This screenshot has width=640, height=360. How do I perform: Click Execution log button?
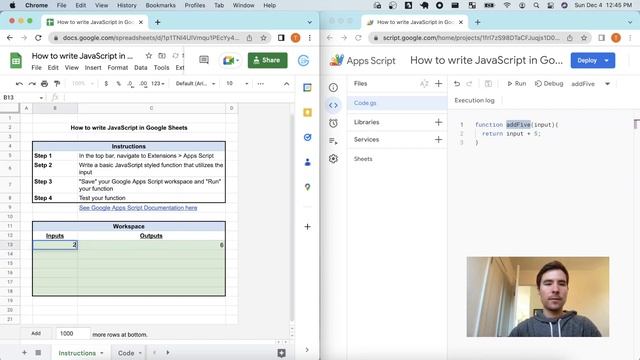tap(474, 100)
